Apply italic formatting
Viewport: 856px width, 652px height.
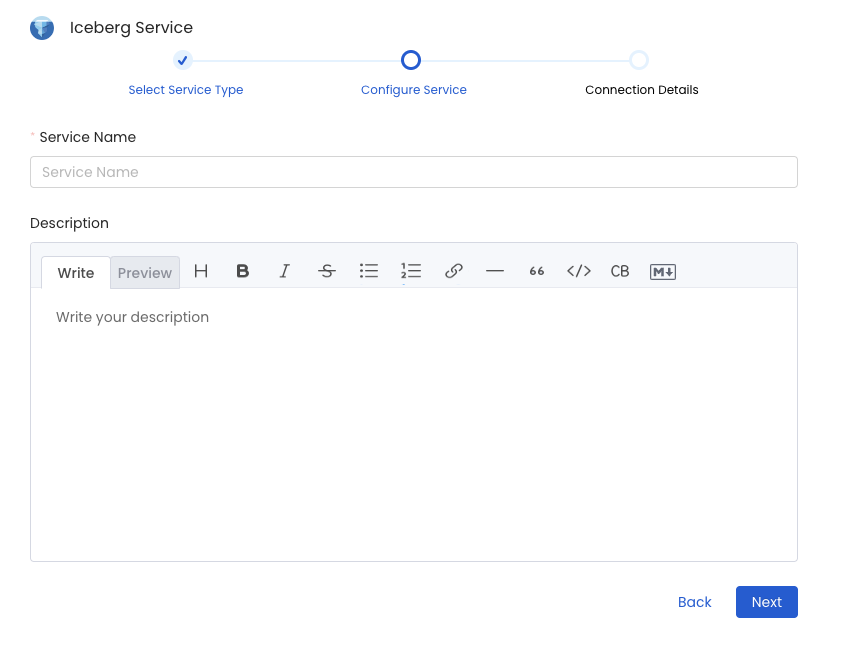(285, 270)
